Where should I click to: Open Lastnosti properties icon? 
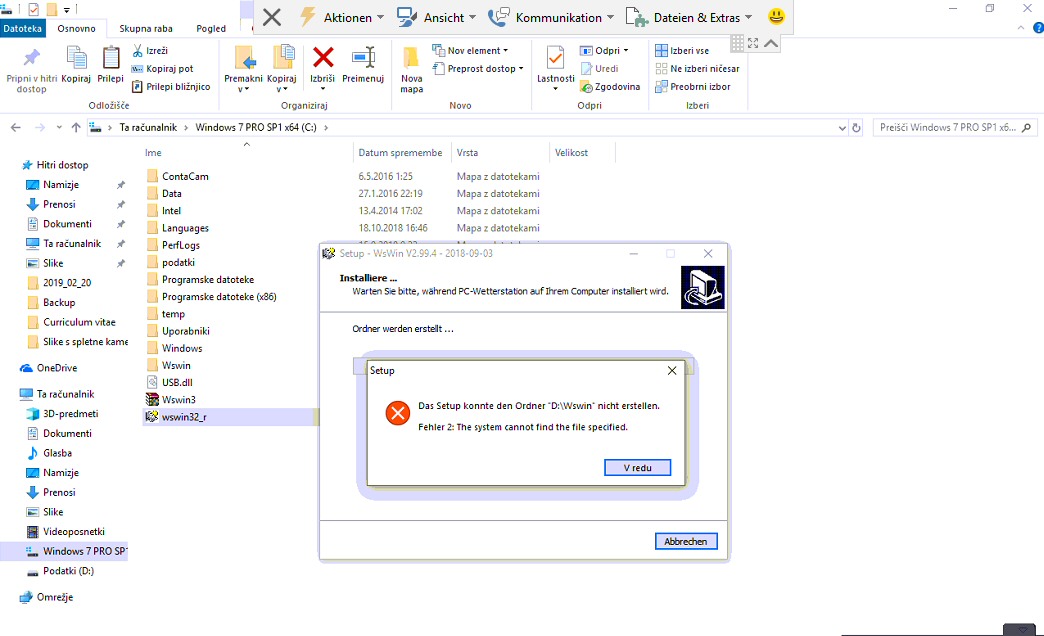(x=555, y=58)
